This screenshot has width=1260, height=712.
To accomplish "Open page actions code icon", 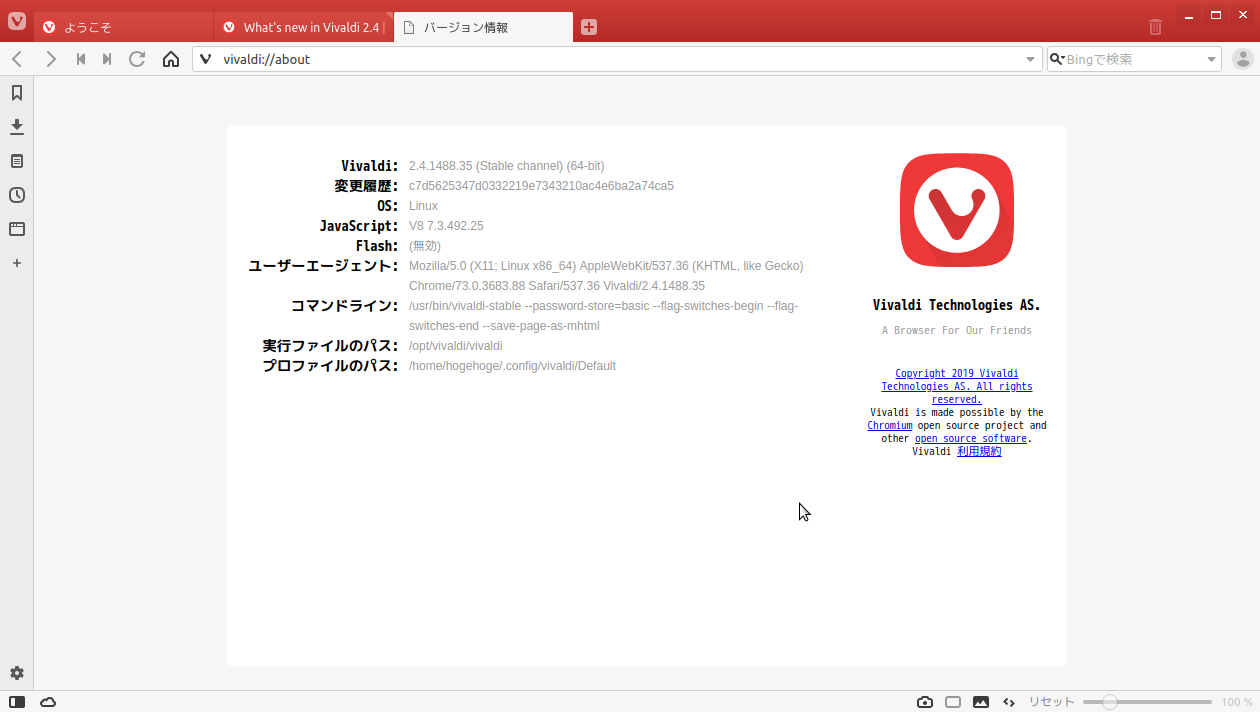I will click(1009, 702).
